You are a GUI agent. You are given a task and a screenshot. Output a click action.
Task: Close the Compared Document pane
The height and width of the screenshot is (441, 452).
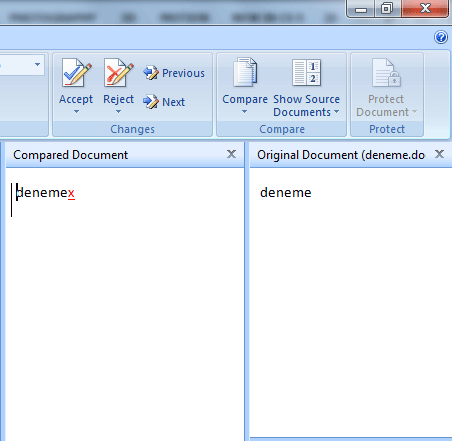(231, 154)
